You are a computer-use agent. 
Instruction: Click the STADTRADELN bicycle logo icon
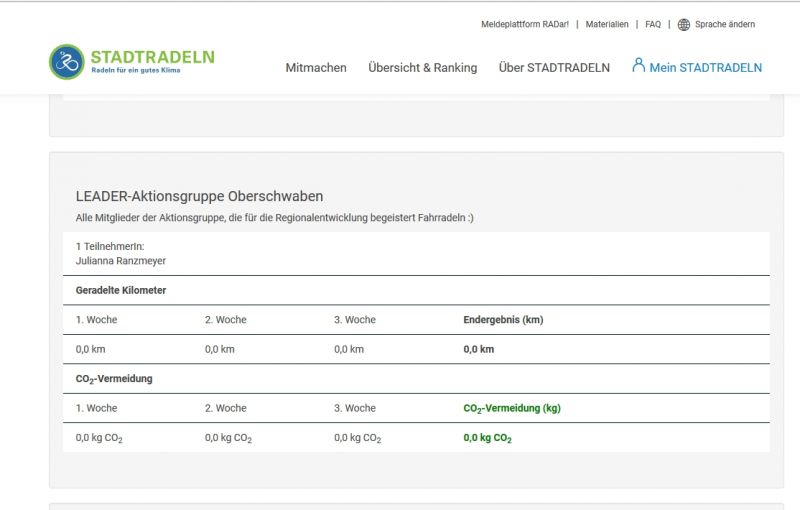(x=67, y=62)
